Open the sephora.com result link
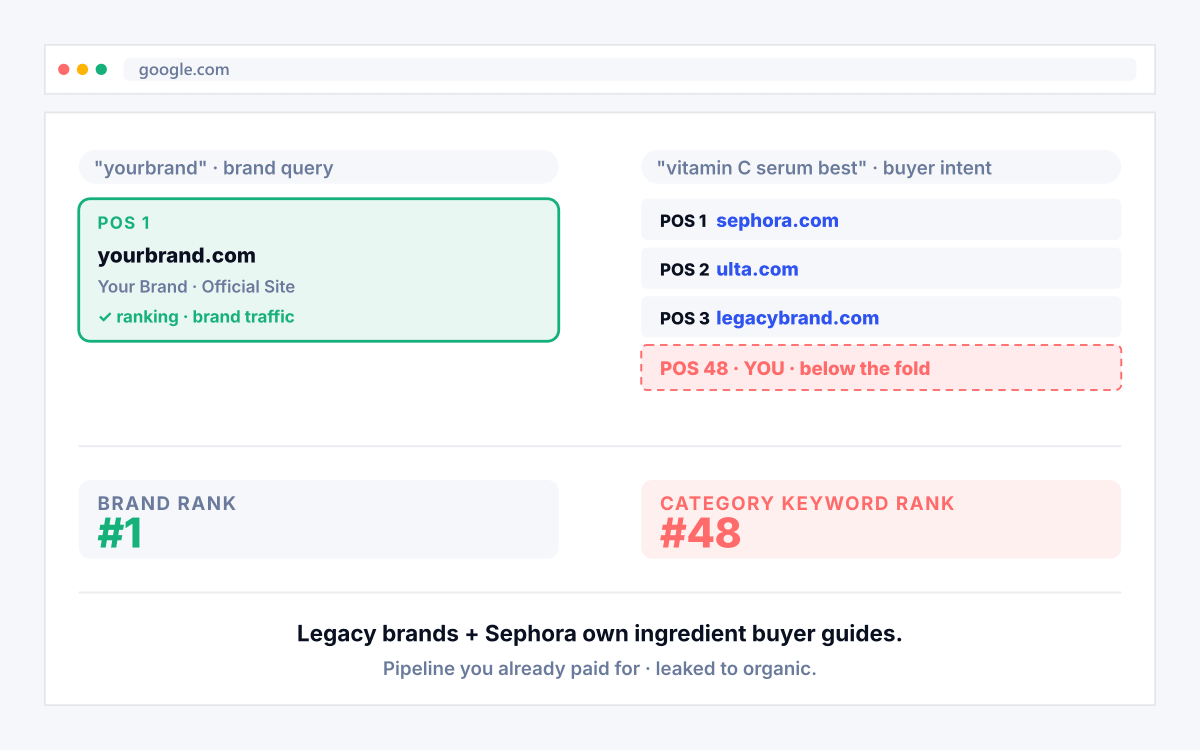The width and height of the screenshot is (1200, 750). (x=777, y=220)
